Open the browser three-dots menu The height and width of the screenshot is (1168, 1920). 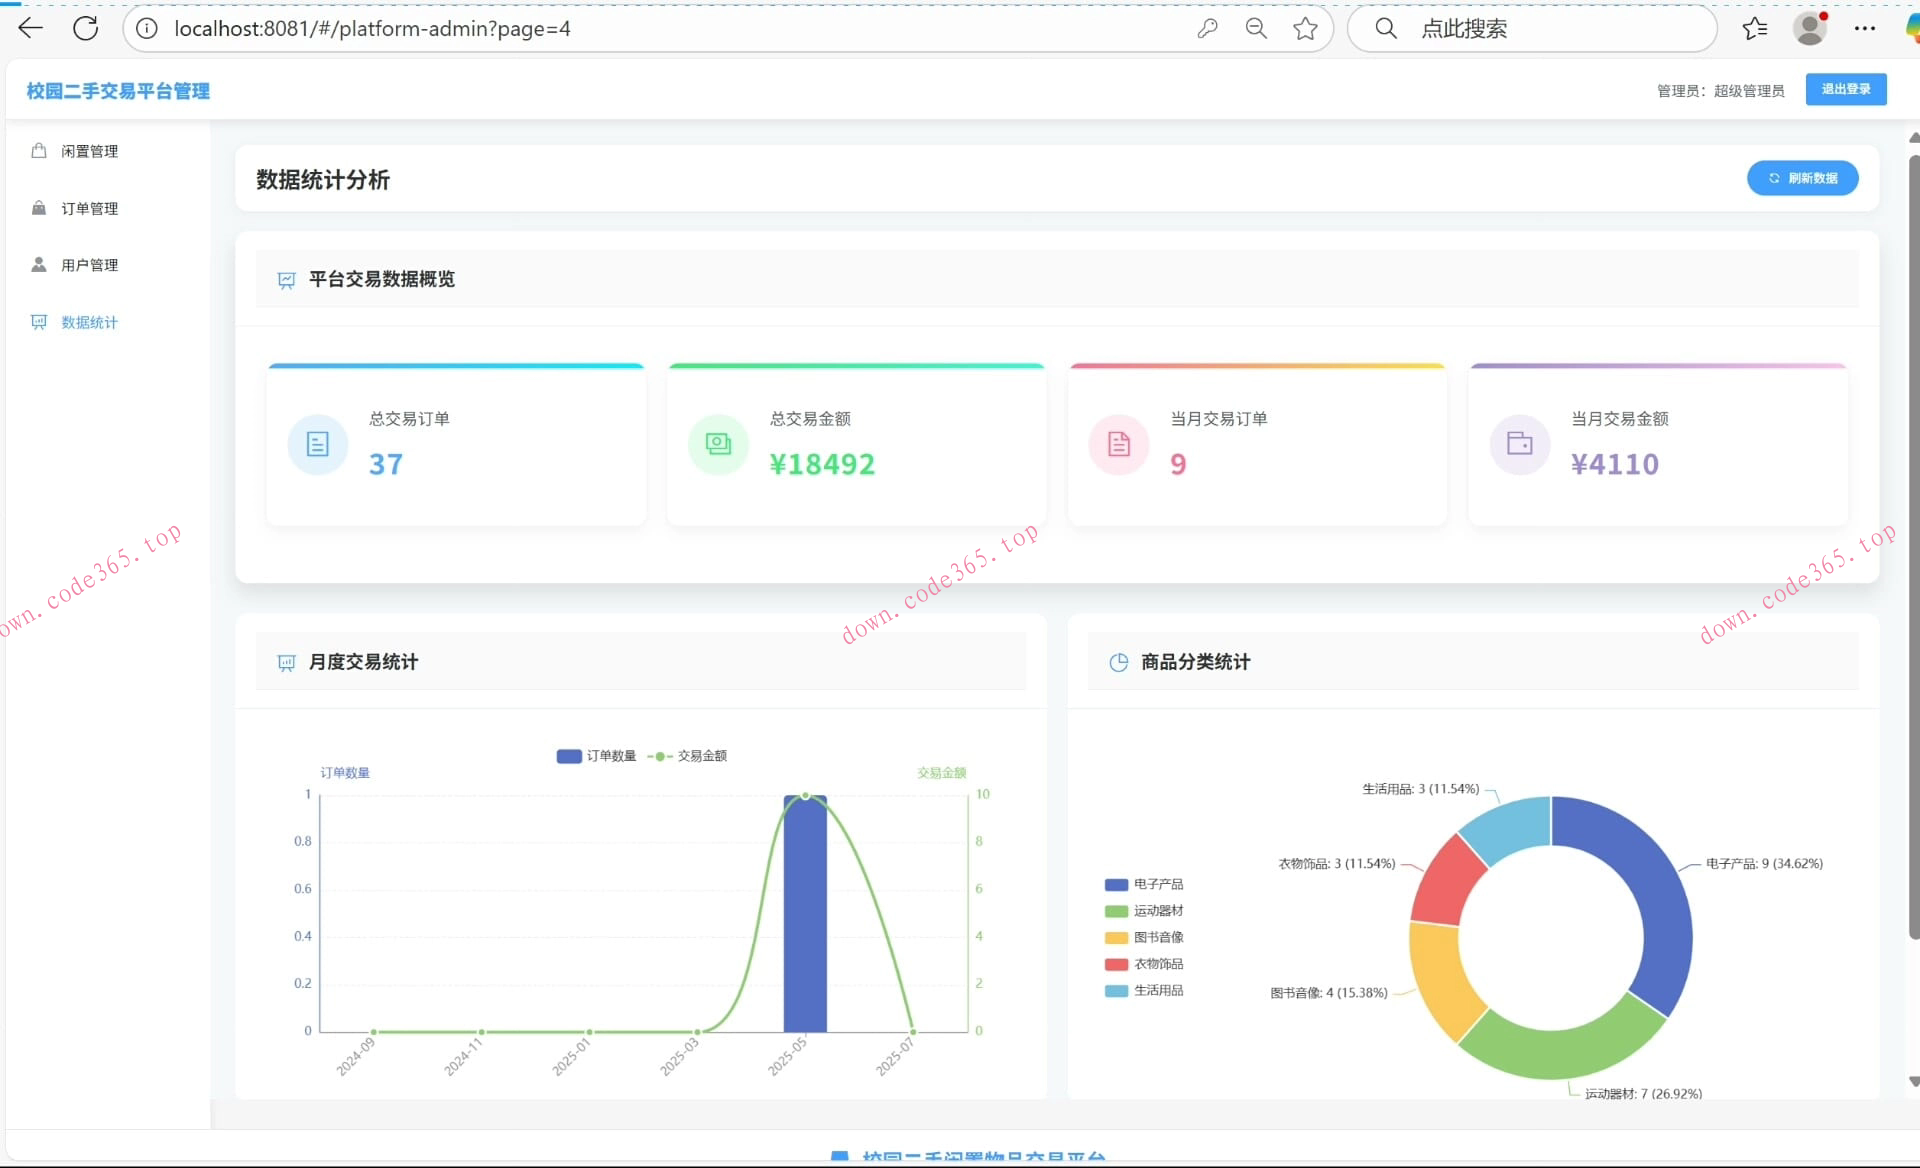(1864, 29)
